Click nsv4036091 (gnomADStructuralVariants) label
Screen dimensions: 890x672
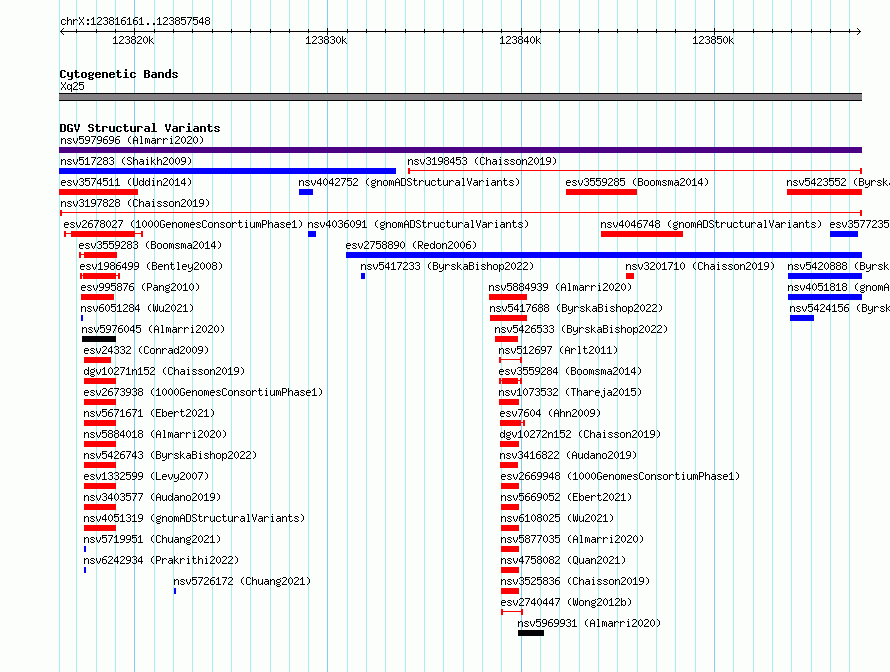point(418,224)
